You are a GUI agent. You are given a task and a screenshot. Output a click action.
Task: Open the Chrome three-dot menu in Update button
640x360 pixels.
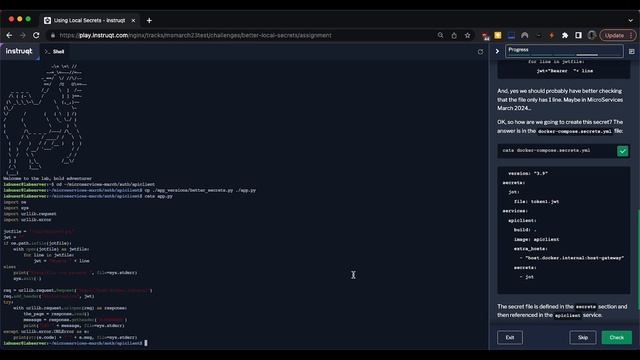631,36
